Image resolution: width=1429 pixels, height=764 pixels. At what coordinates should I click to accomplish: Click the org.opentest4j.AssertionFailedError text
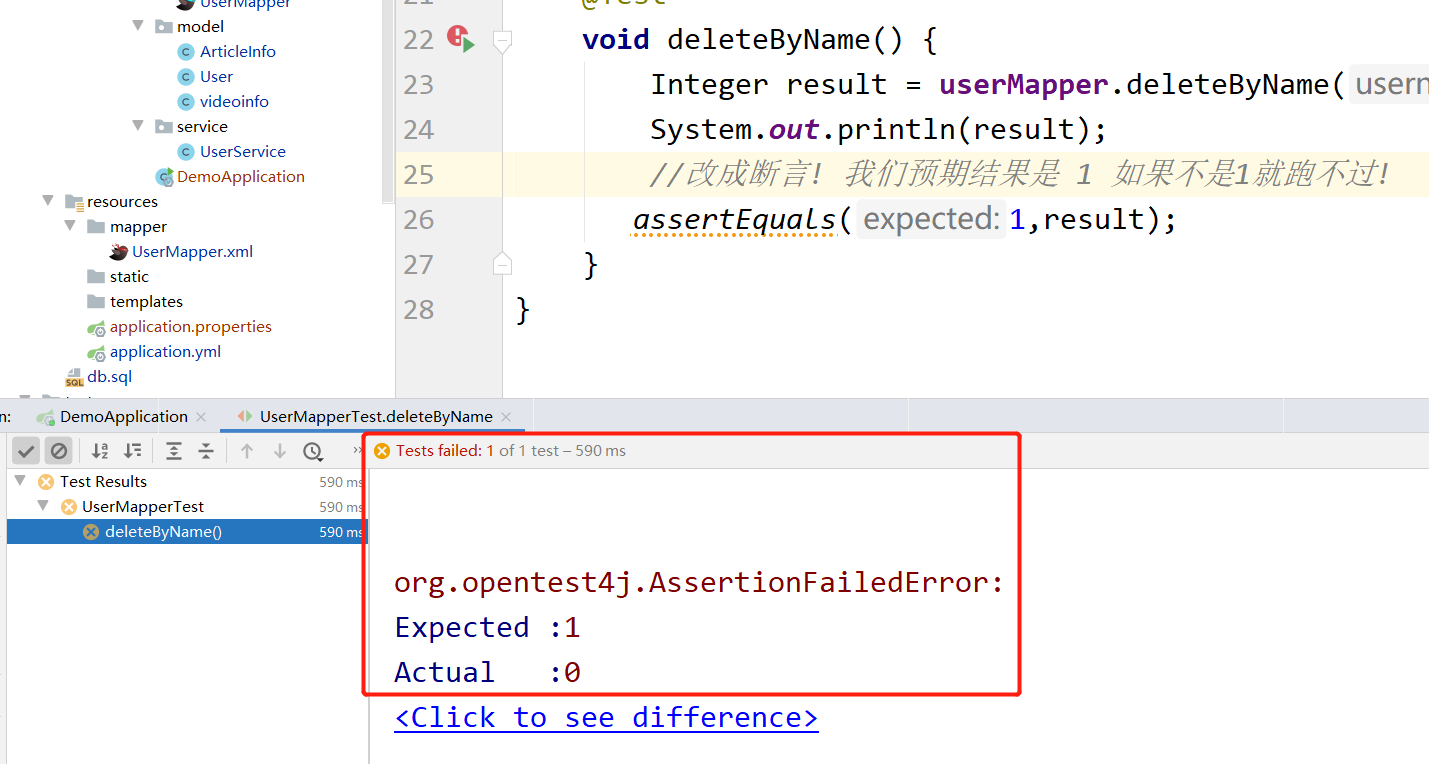click(699, 582)
